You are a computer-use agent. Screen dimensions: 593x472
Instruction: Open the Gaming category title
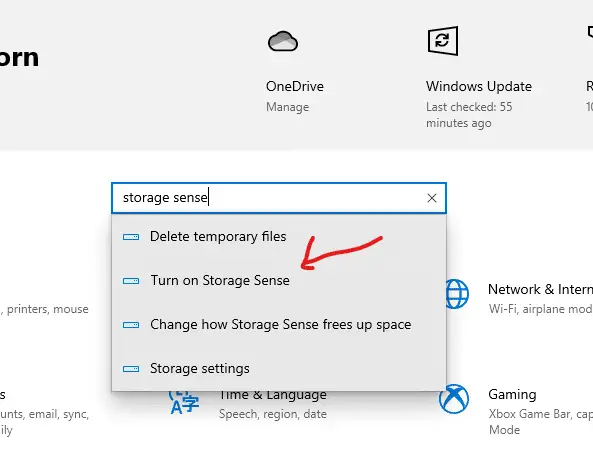pos(512,394)
